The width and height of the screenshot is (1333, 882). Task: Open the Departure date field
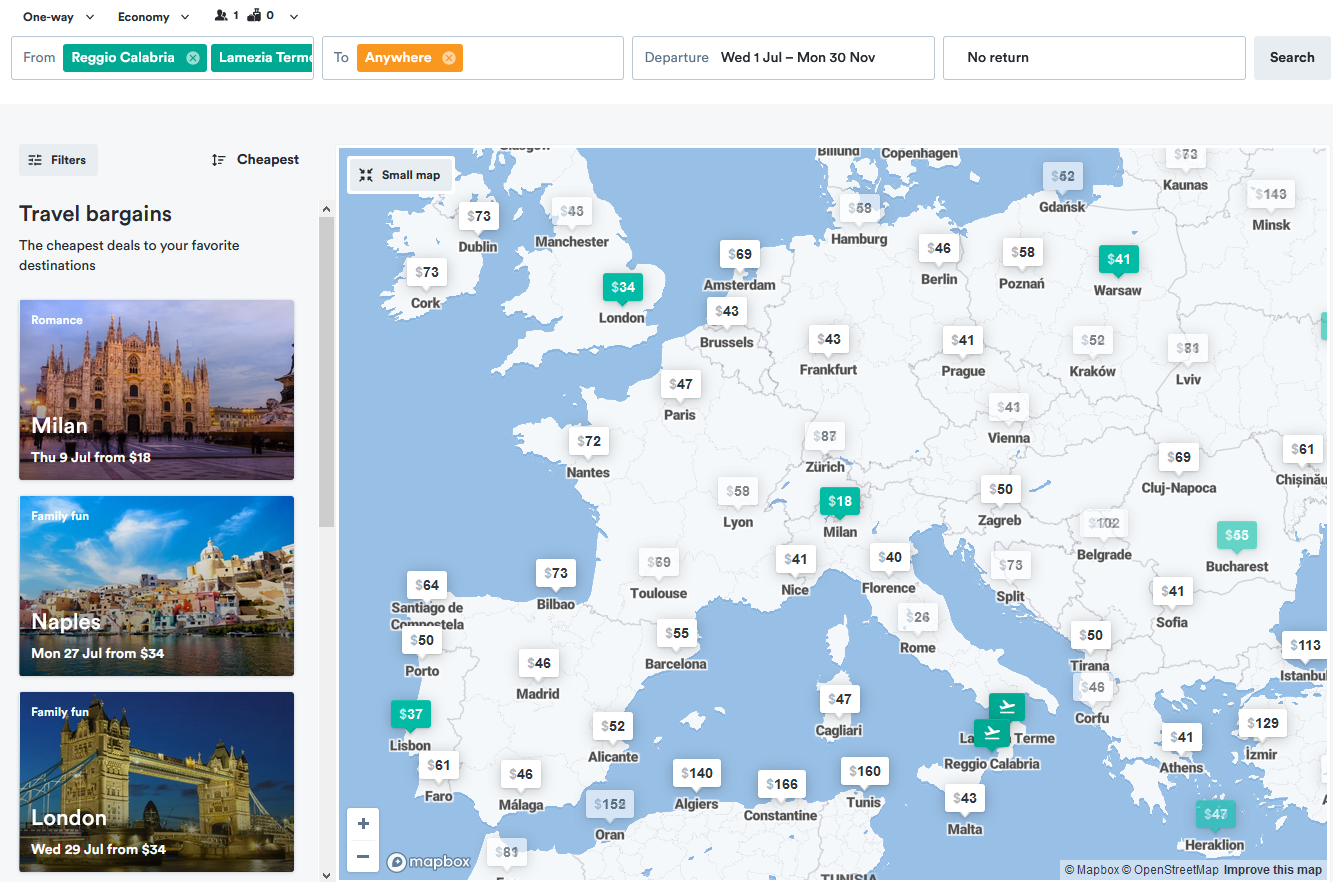point(783,58)
